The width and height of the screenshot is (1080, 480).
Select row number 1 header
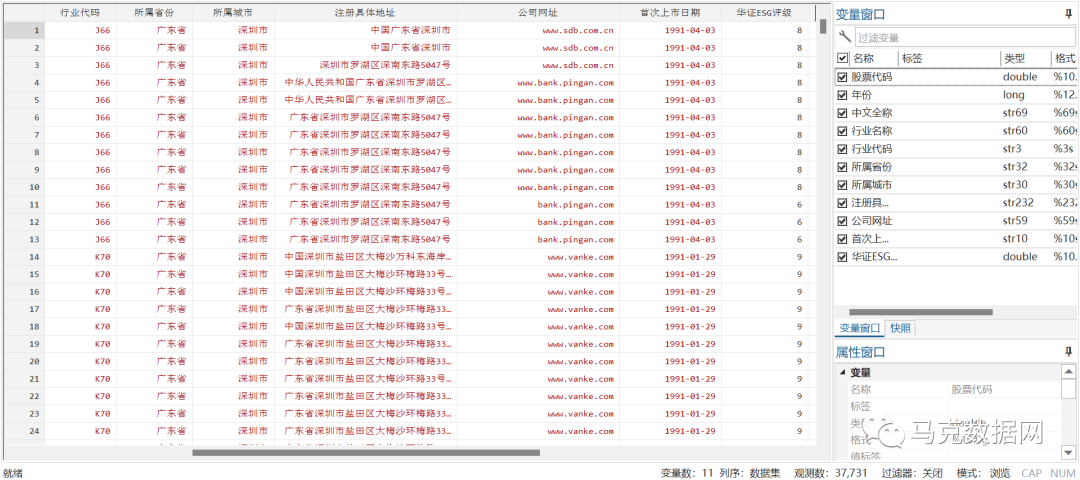23,30
